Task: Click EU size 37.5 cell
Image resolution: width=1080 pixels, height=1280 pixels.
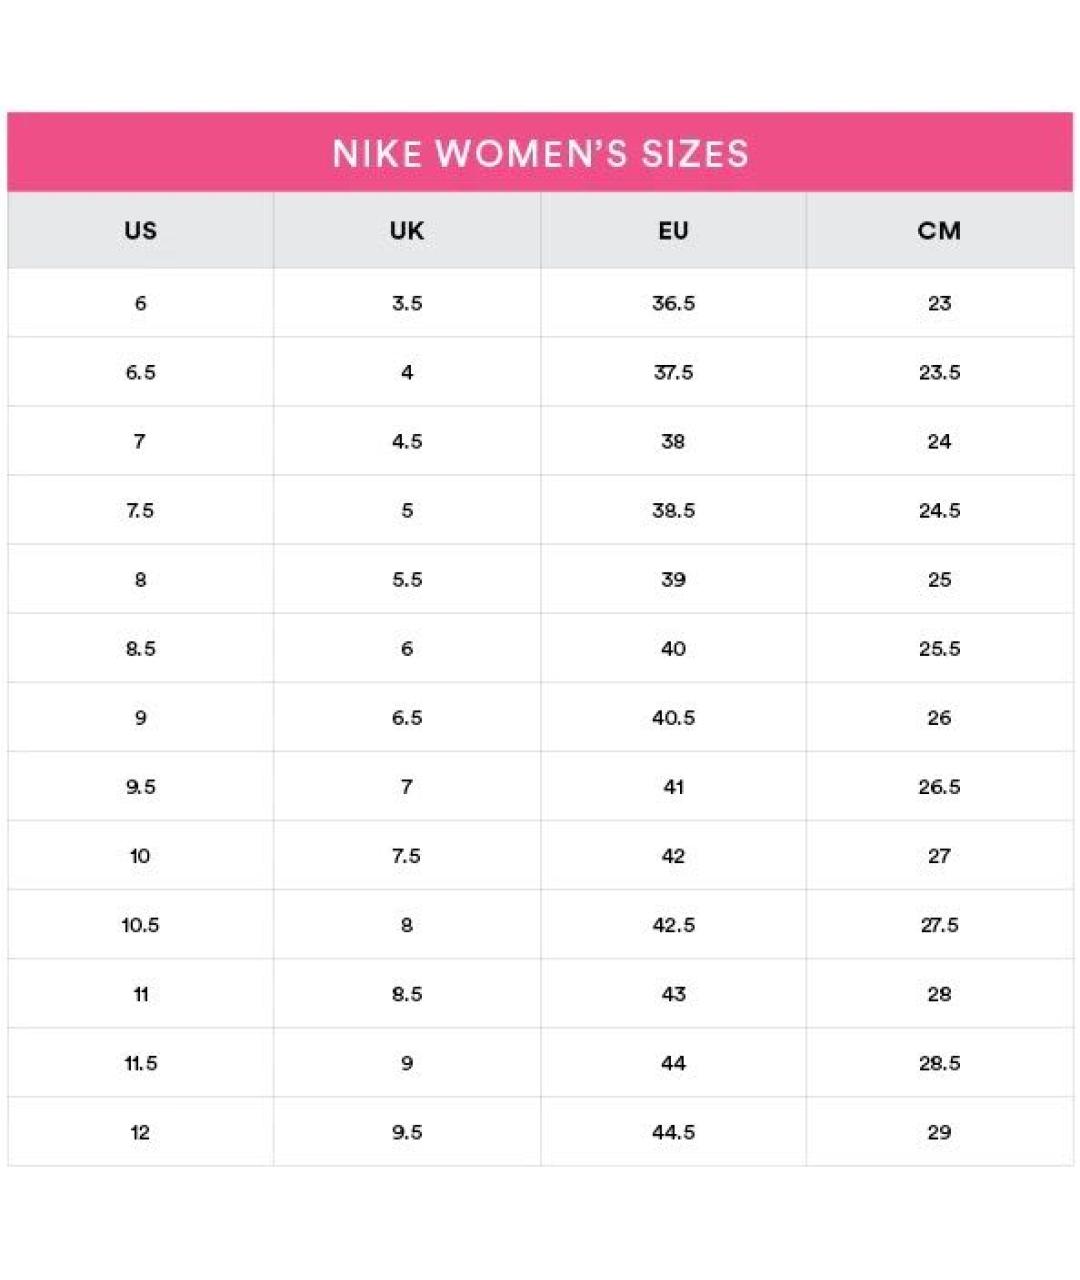Action: (x=673, y=372)
